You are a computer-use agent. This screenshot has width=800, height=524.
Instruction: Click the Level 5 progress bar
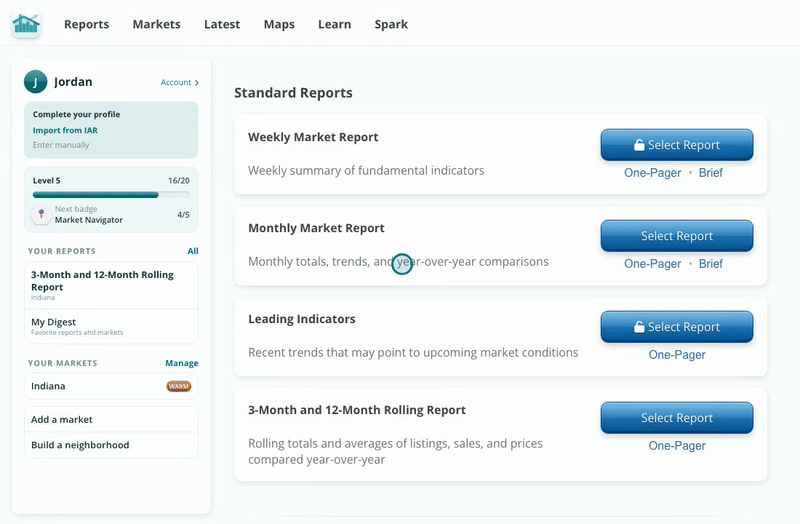click(111, 194)
